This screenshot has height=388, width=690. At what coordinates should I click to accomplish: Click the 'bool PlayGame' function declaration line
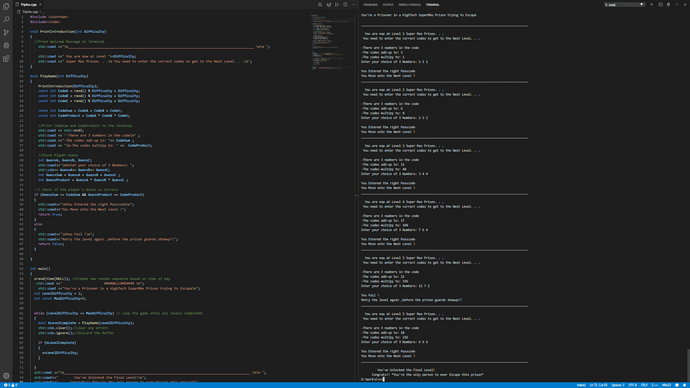tap(59, 76)
